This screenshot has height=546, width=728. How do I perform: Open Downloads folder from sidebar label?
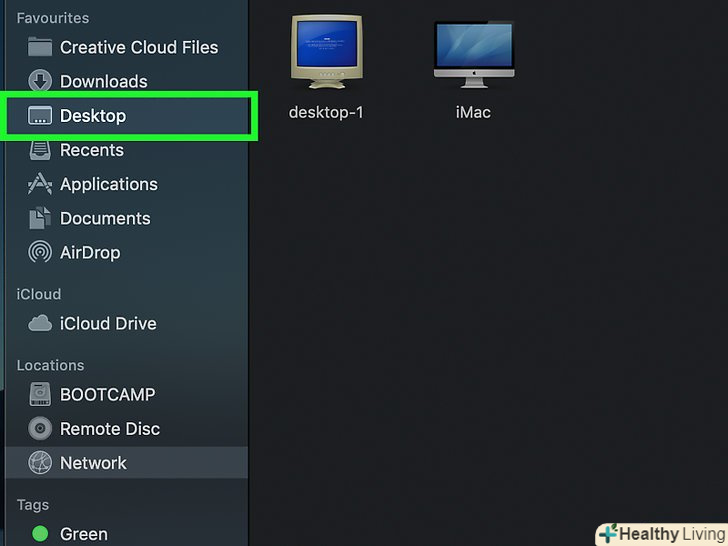click(103, 81)
